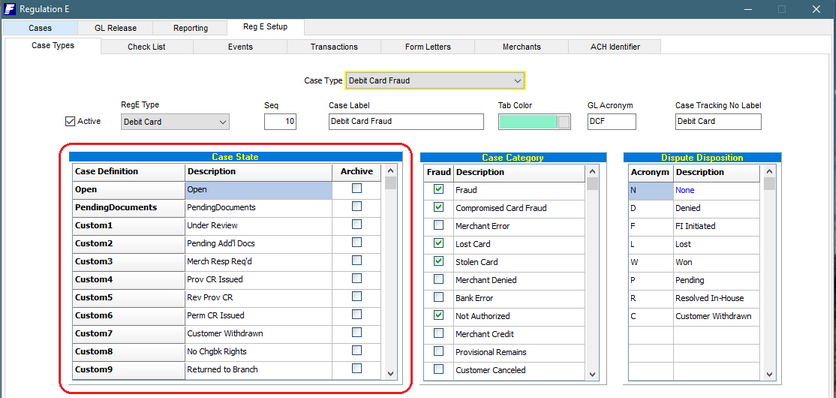
Task: Click the None disposition description
Action: pos(716,190)
